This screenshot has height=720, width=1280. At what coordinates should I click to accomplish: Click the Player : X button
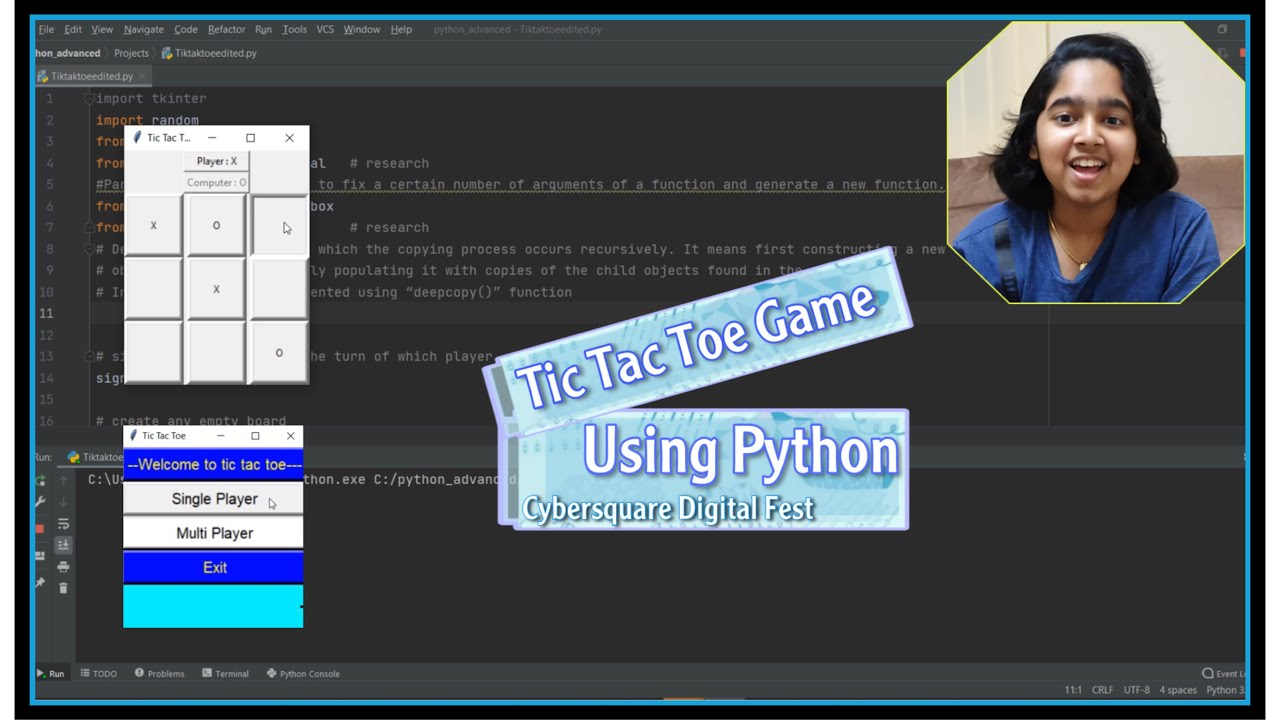coord(216,161)
